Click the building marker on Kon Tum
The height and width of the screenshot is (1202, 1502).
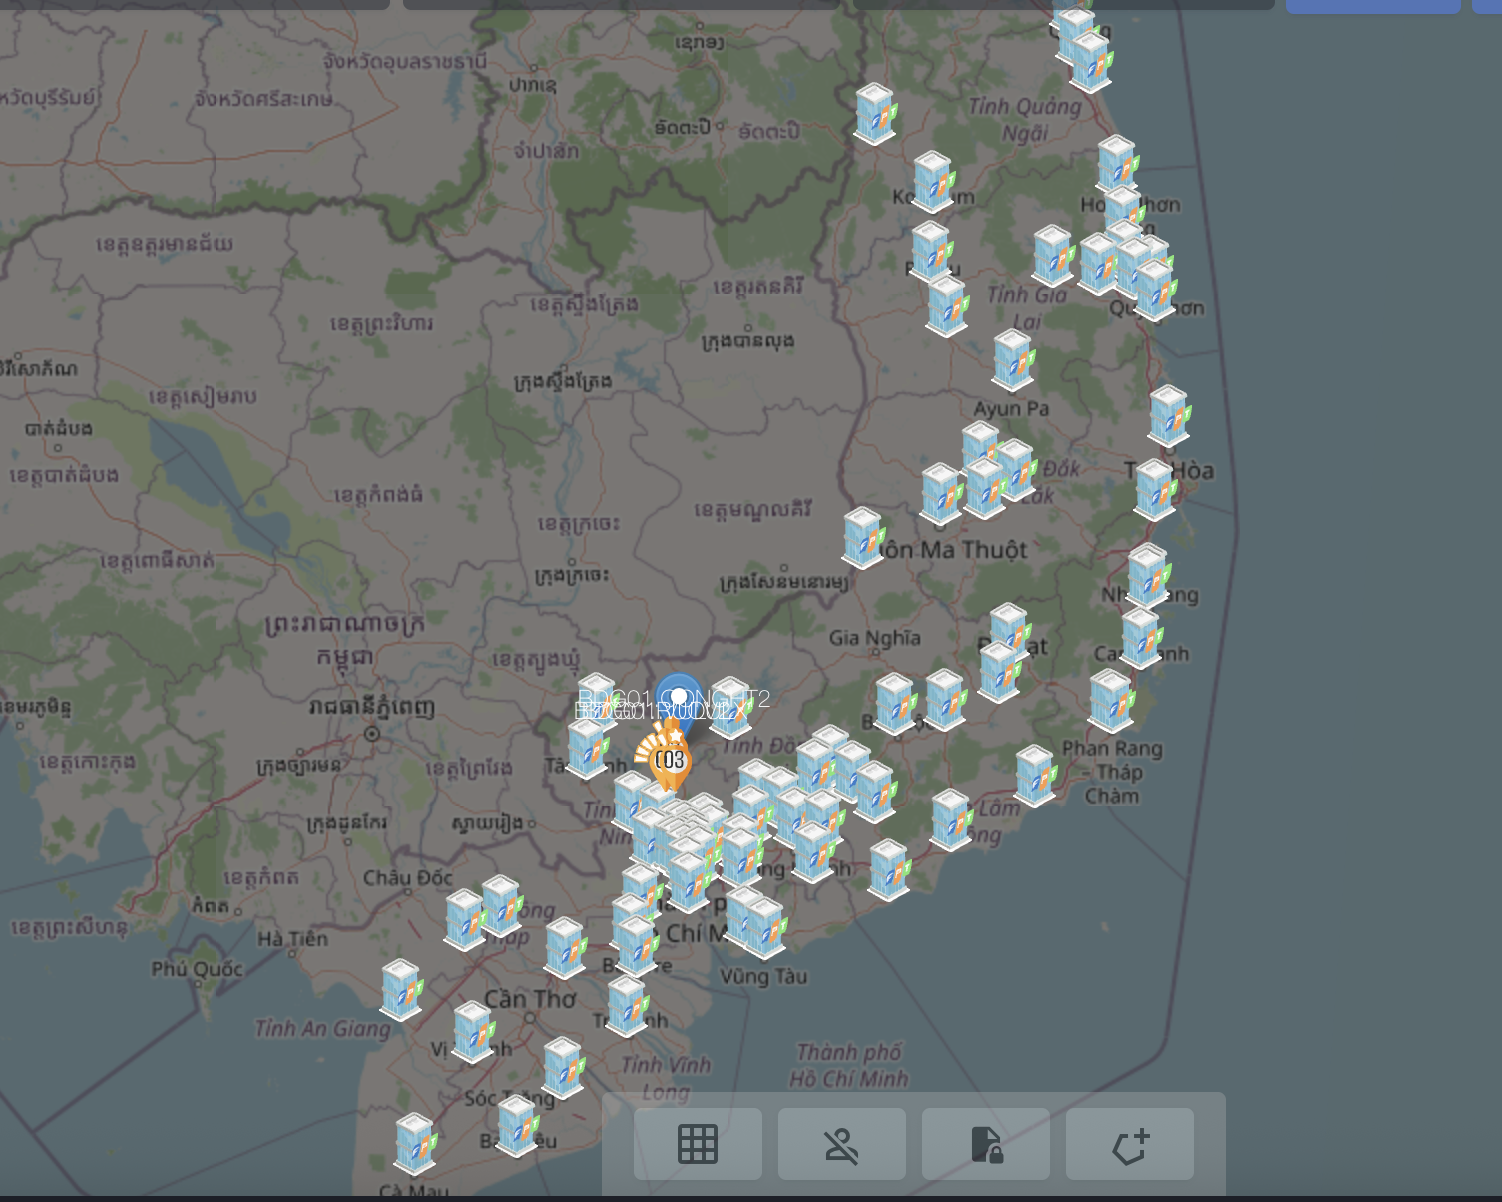pyautogui.click(x=932, y=181)
